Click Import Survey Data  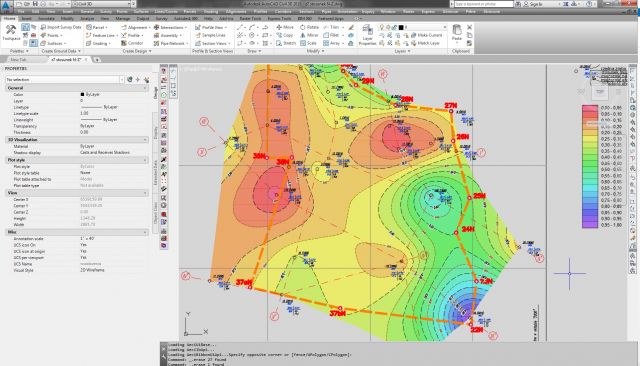(61, 27)
